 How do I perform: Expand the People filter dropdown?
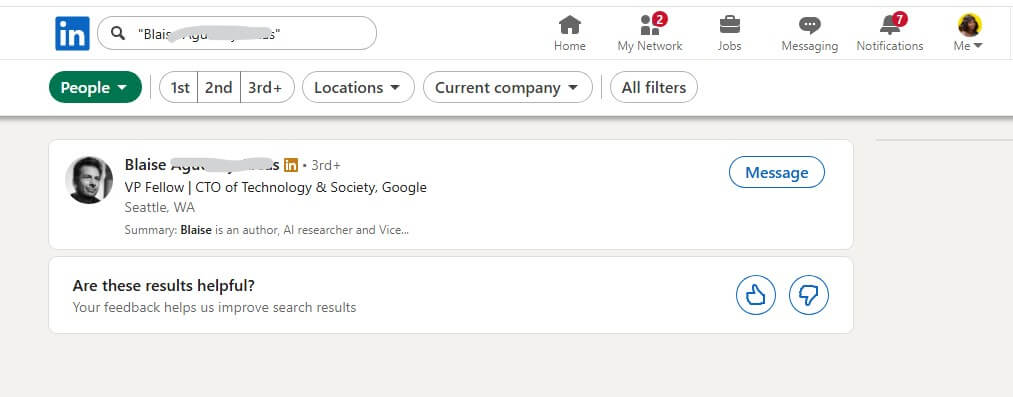click(x=95, y=87)
